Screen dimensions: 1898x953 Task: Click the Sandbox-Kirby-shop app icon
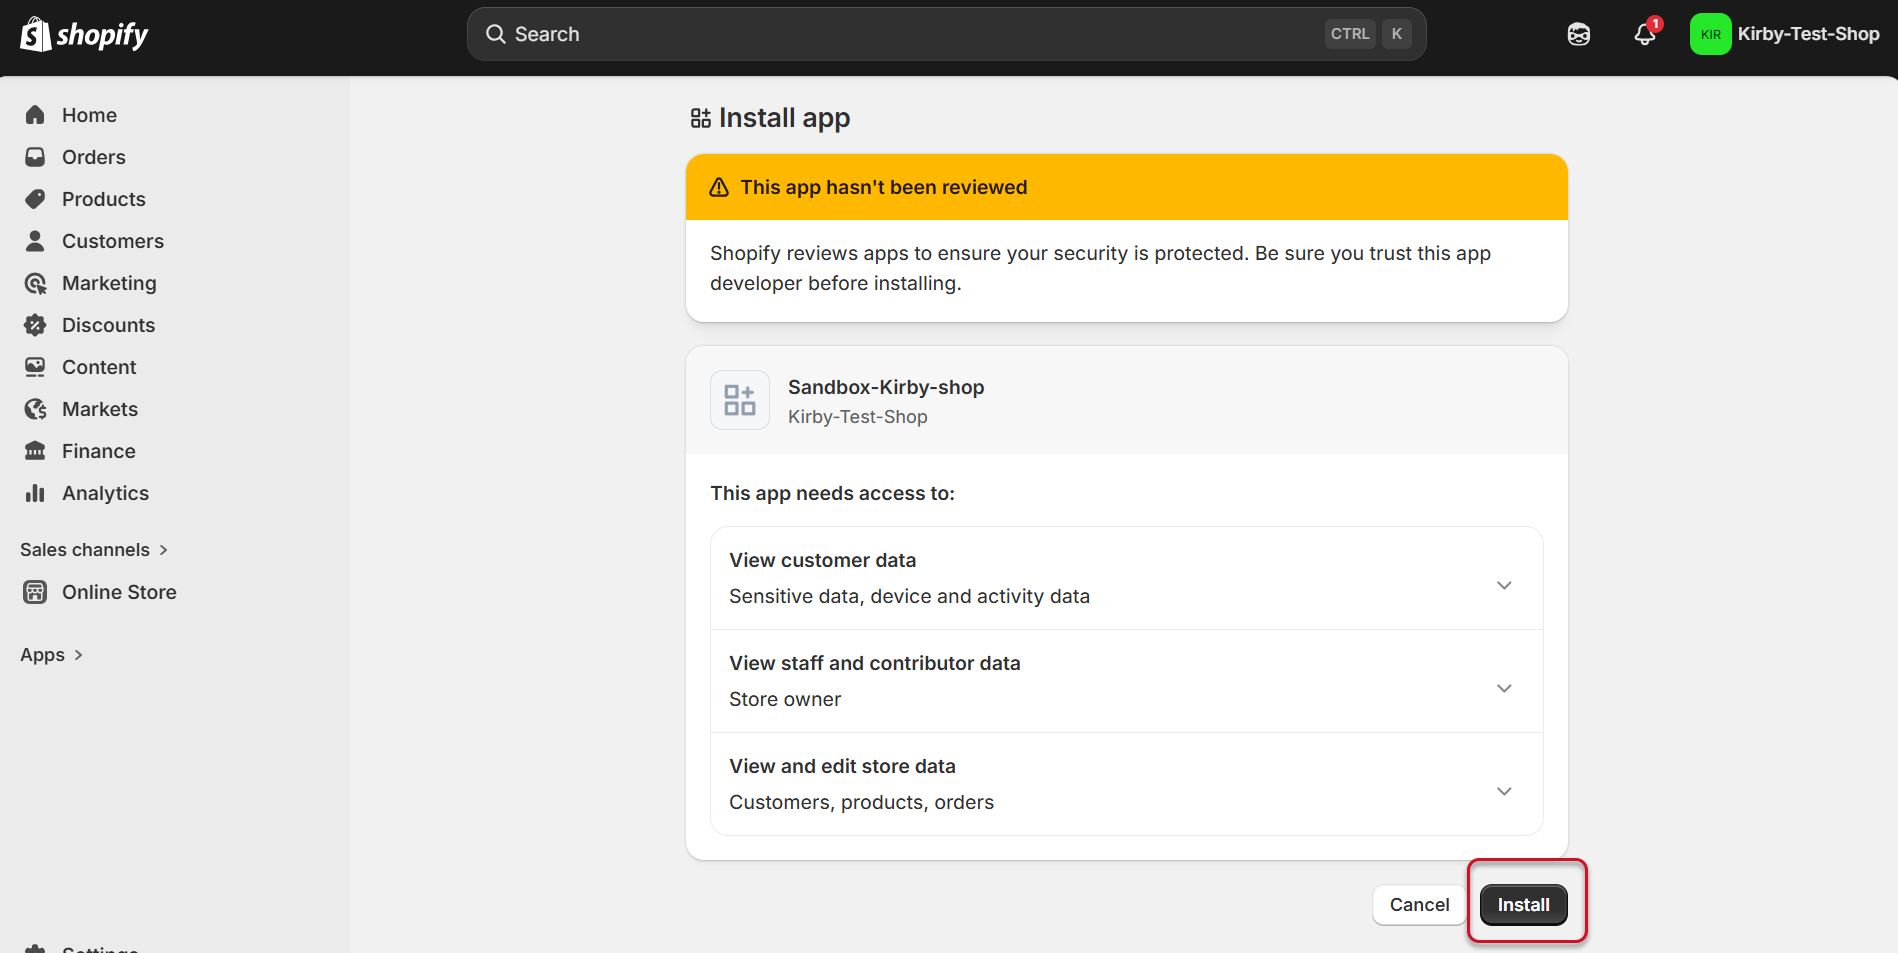click(x=740, y=400)
